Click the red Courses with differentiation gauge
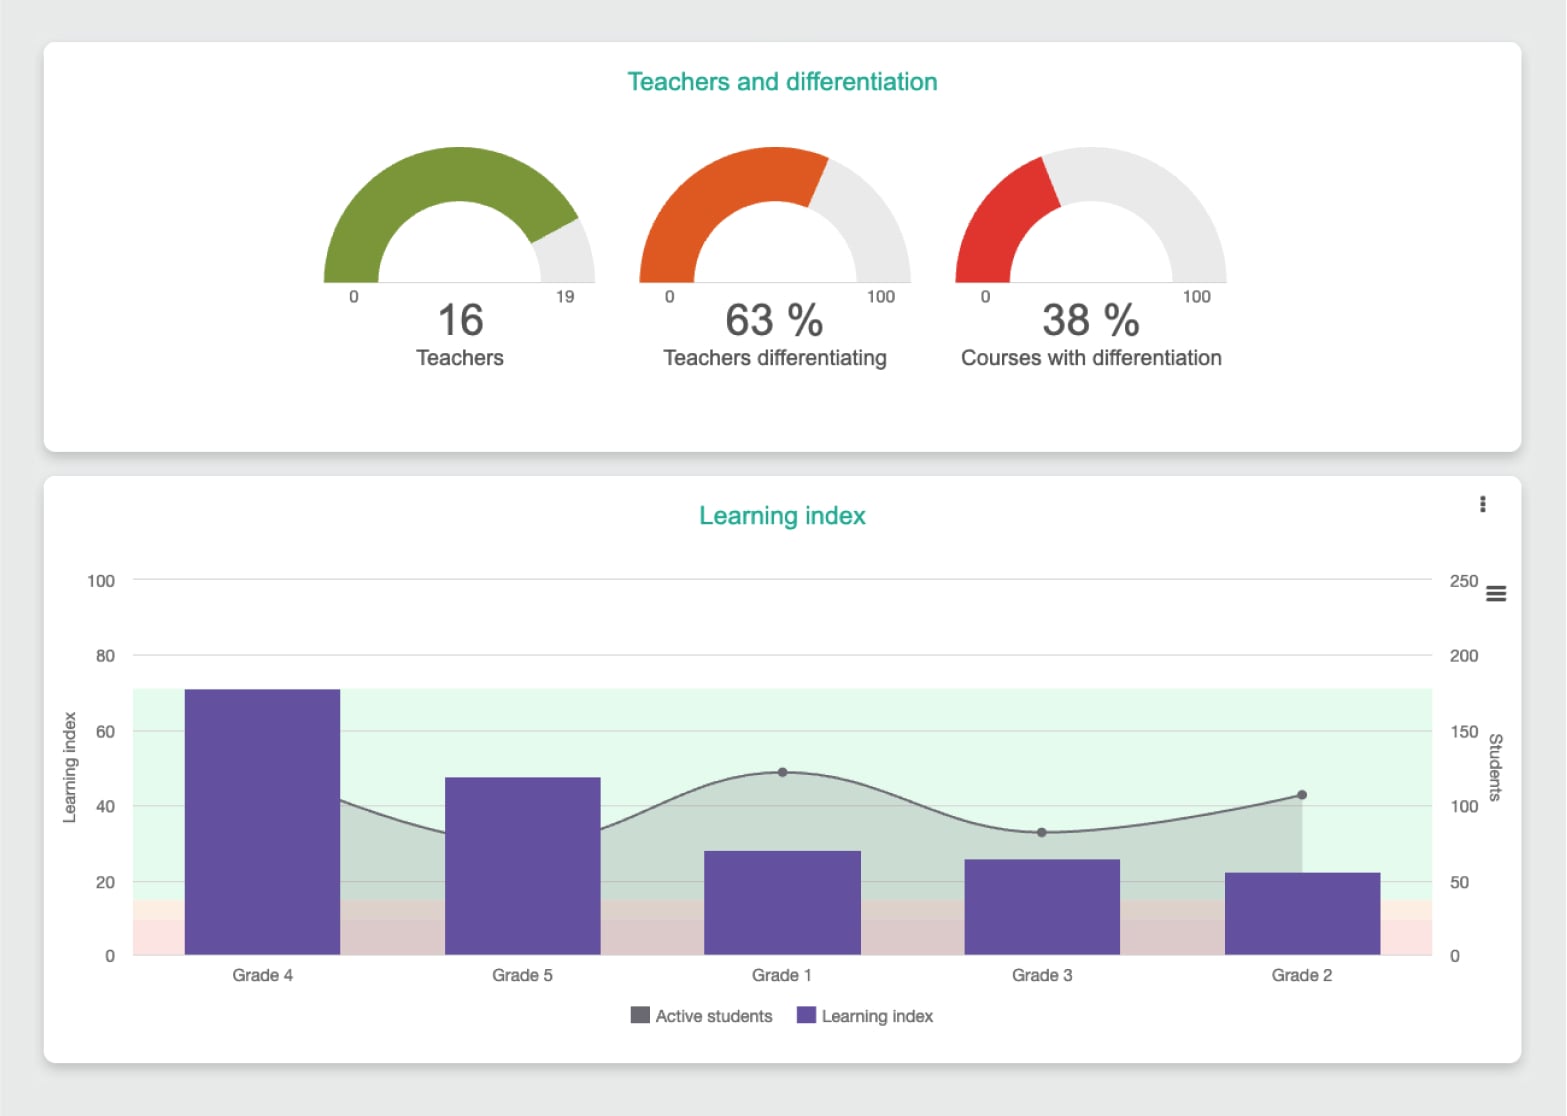This screenshot has height=1116, width=1567. (x=1000, y=220)
